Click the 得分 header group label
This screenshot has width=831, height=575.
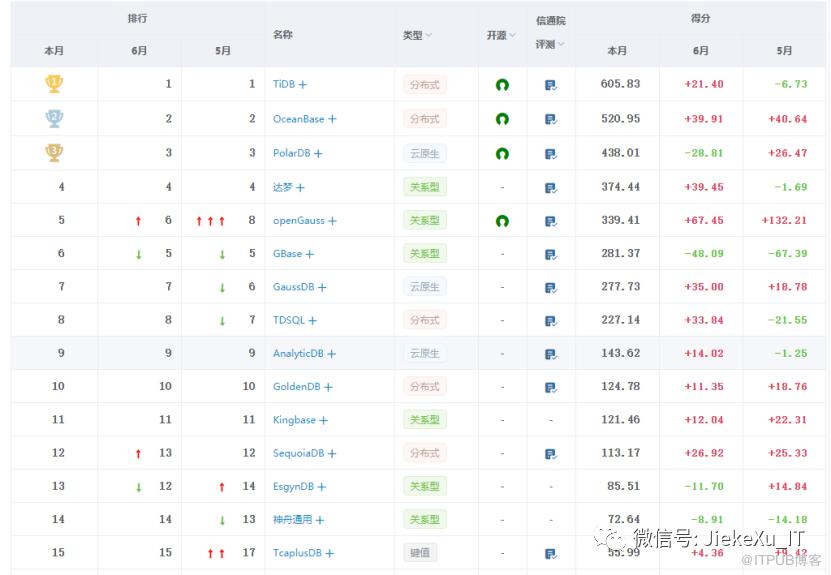point(700,19)
